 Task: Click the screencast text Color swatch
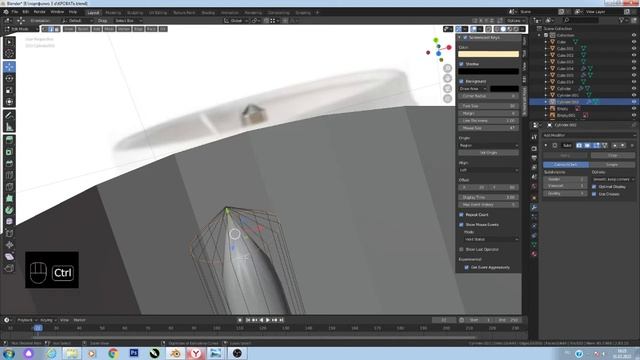pos(489,54)
